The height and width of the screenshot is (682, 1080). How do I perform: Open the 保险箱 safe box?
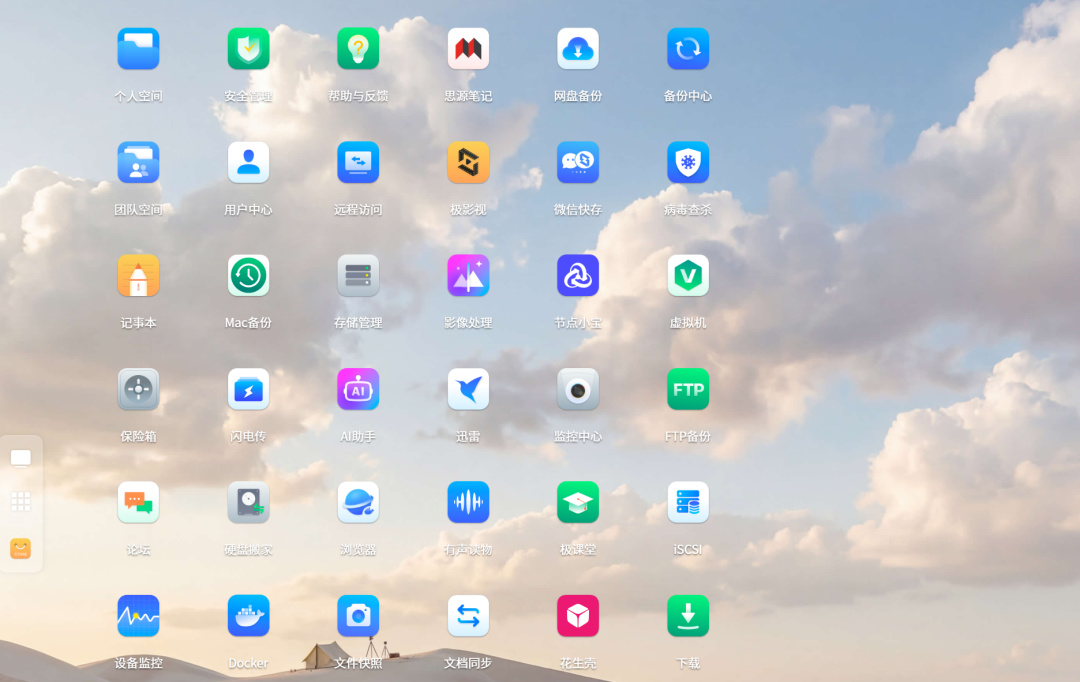138,389
